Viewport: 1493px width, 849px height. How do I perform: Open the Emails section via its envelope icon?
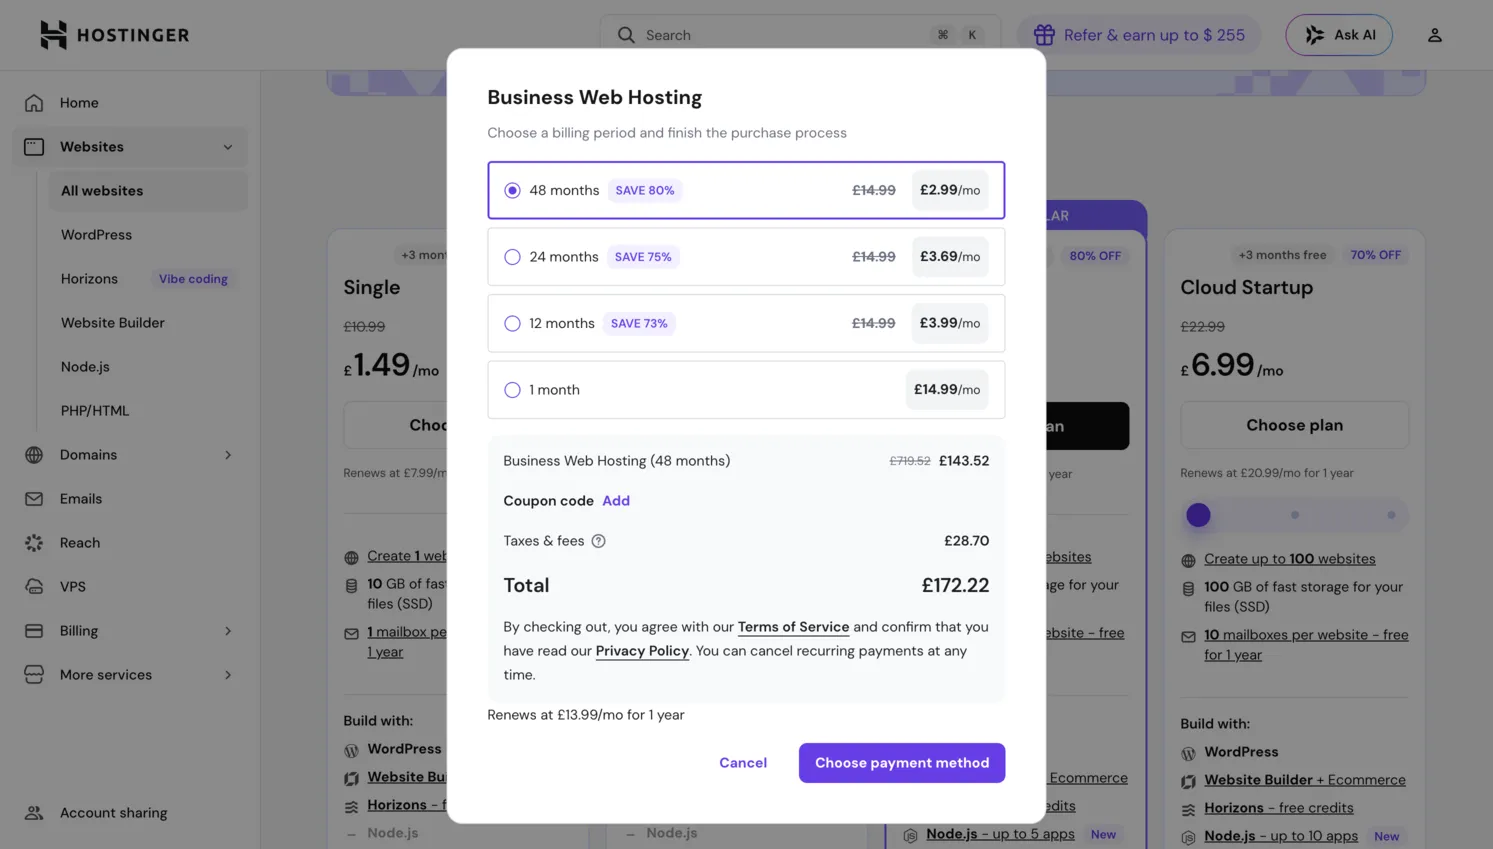(x=35, y=498)
